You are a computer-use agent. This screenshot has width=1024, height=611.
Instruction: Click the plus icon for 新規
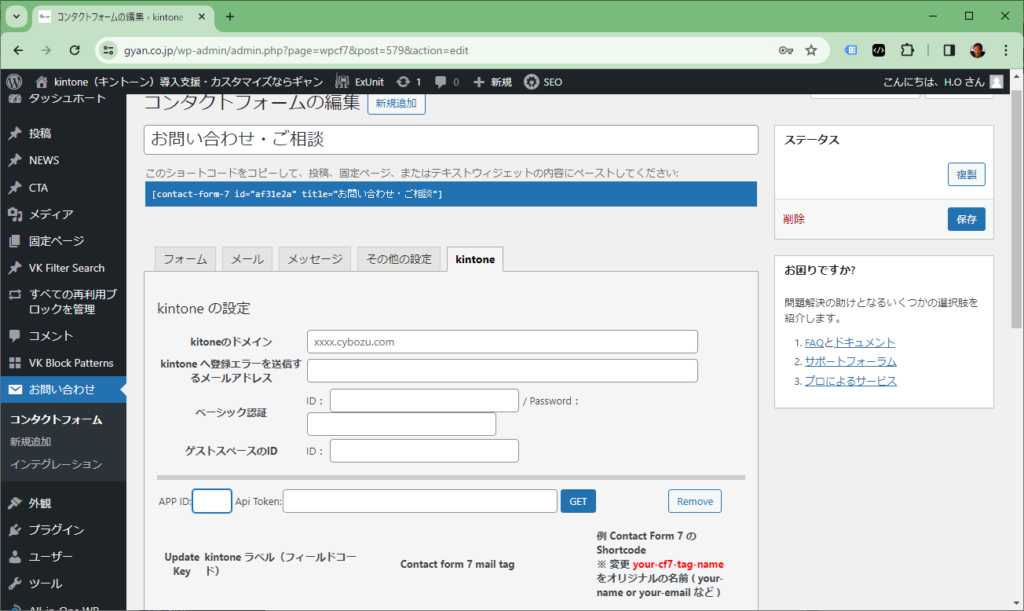[x=479, y=82]
